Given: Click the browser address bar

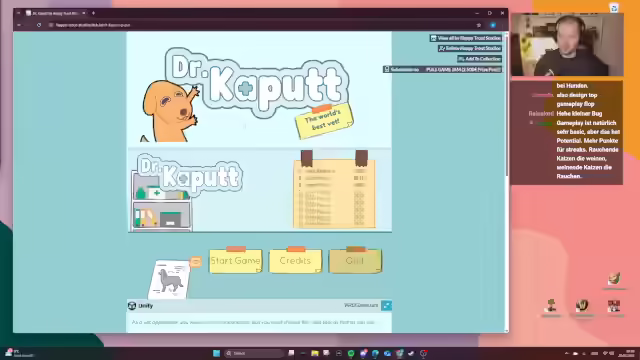Looking at the screenshot, I should pyautogui.click(x=261, y=25).
